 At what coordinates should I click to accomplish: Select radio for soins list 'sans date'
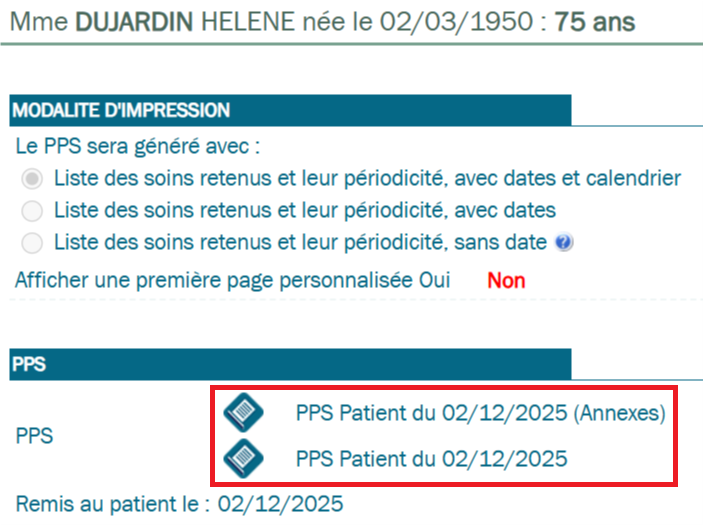[33, 242]
